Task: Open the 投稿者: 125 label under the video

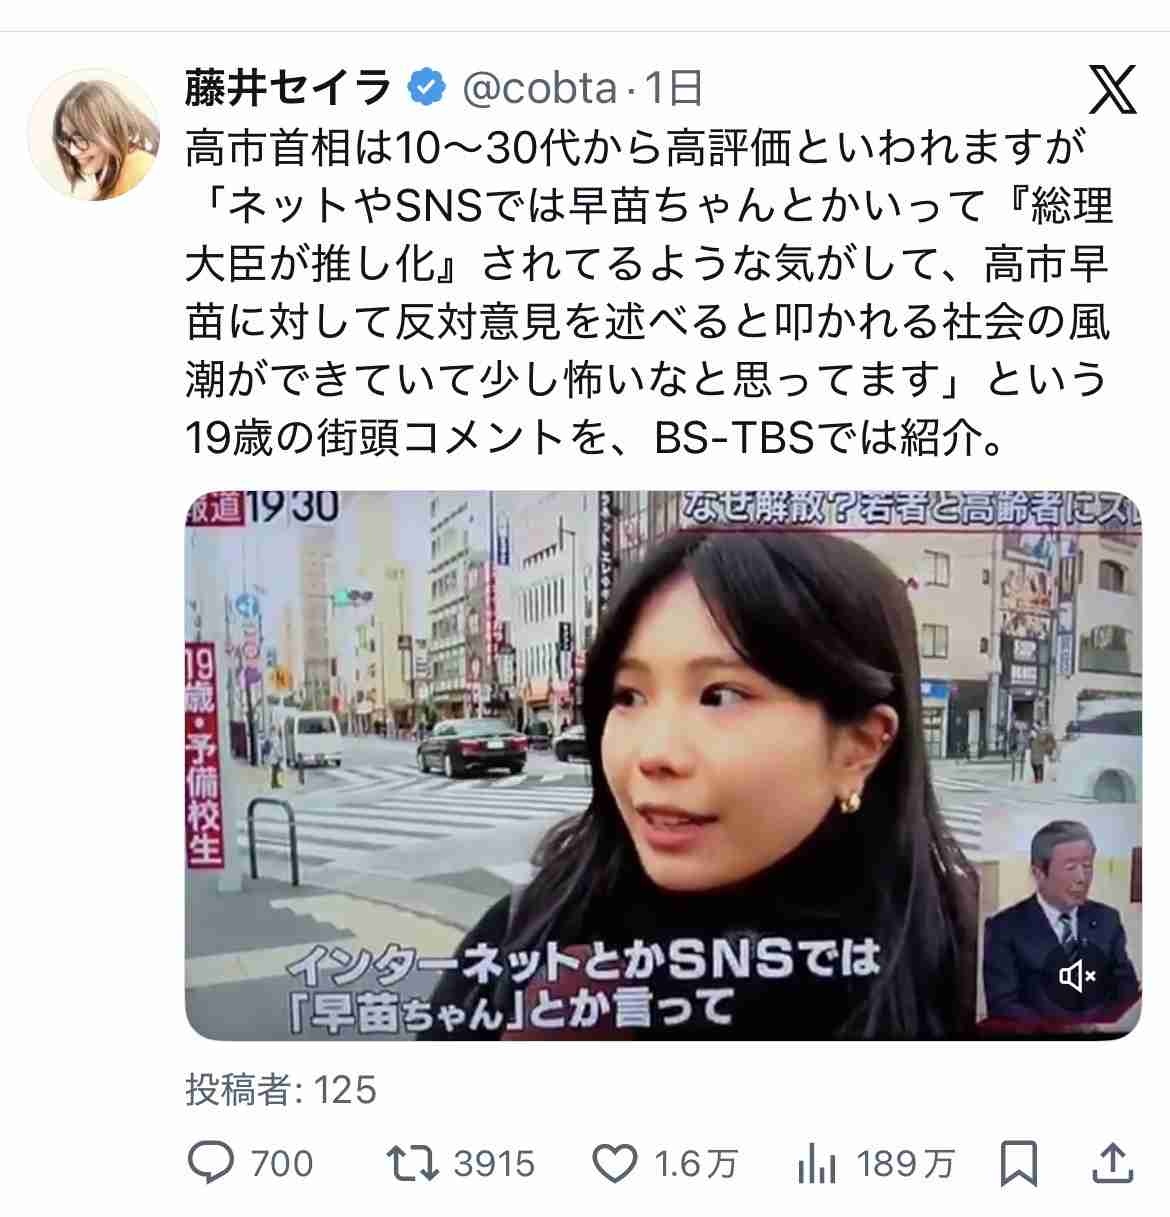Action: (x=281, y=1090)
